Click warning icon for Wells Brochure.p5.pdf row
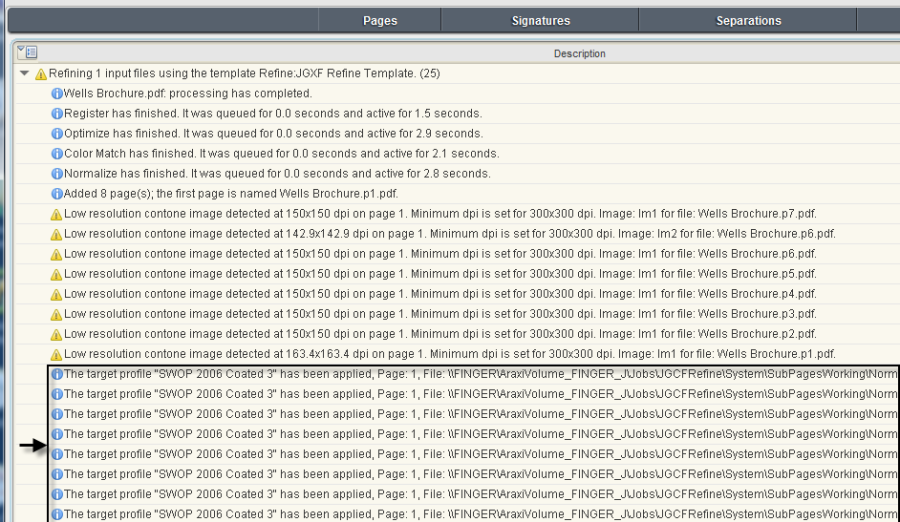The height and width of the screenshot is (522, 900). [x=56, y=275]
